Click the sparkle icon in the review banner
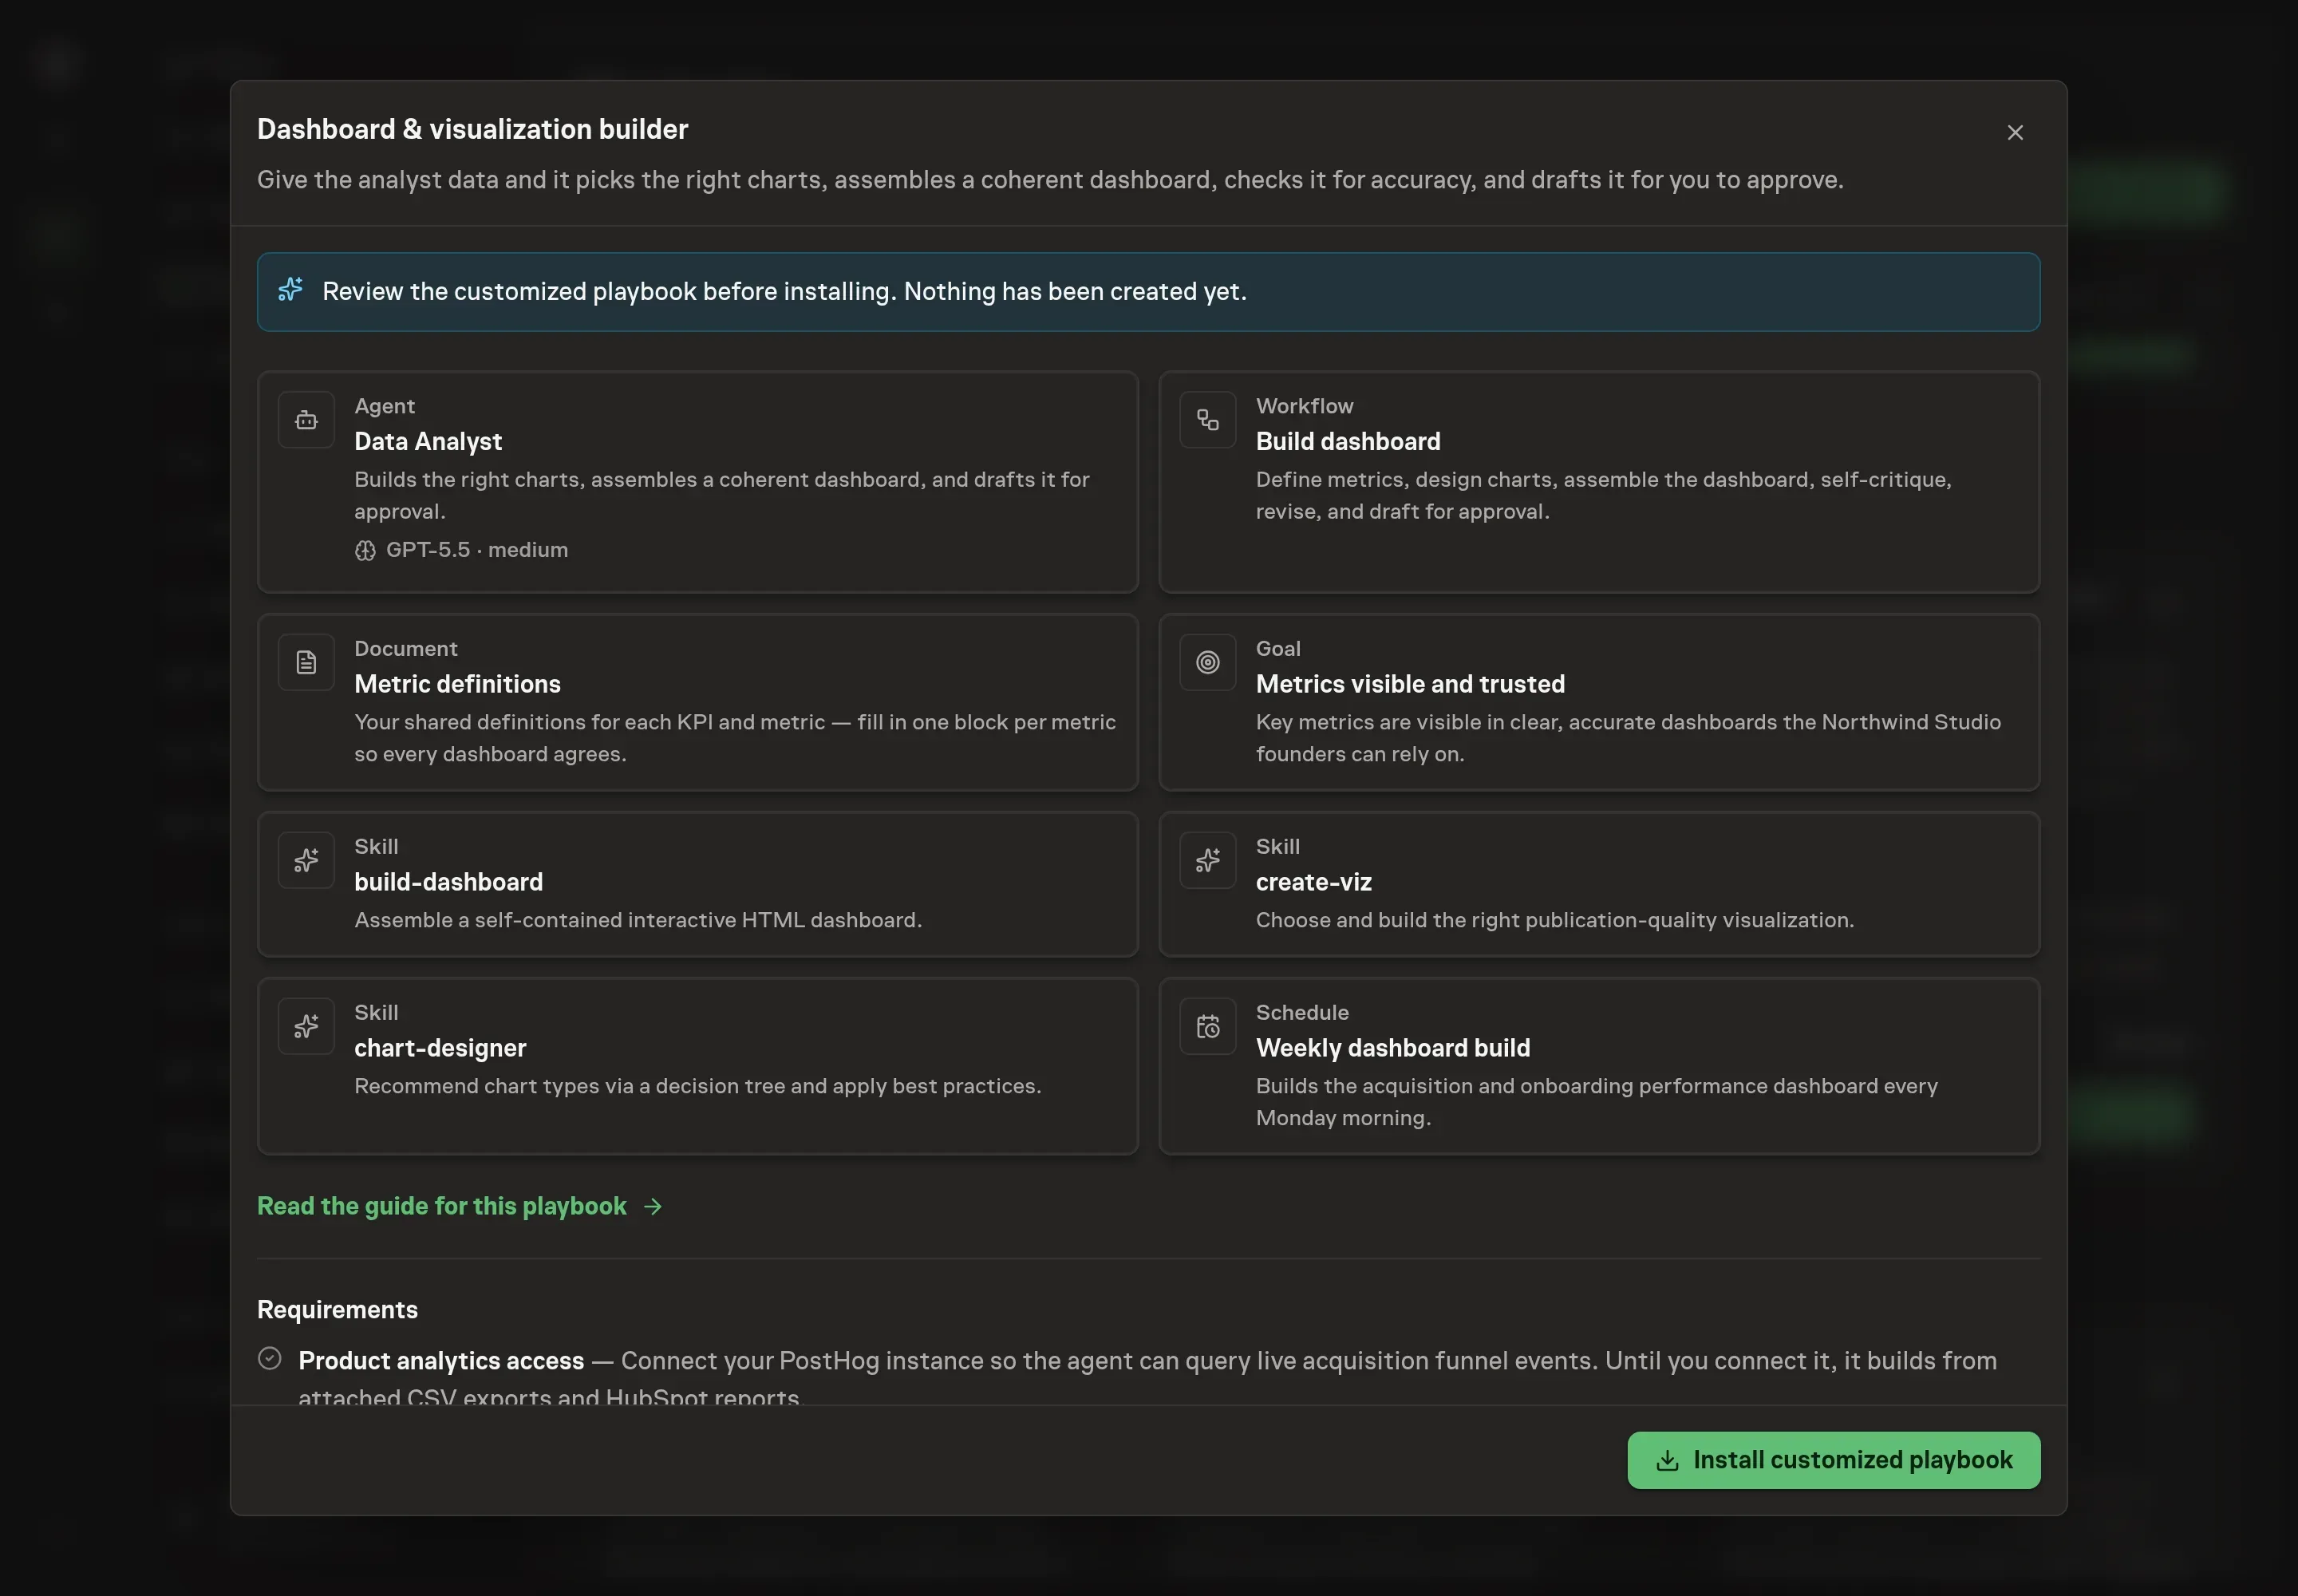This screenshot has height=1596, width=2298. pos(290,290)
